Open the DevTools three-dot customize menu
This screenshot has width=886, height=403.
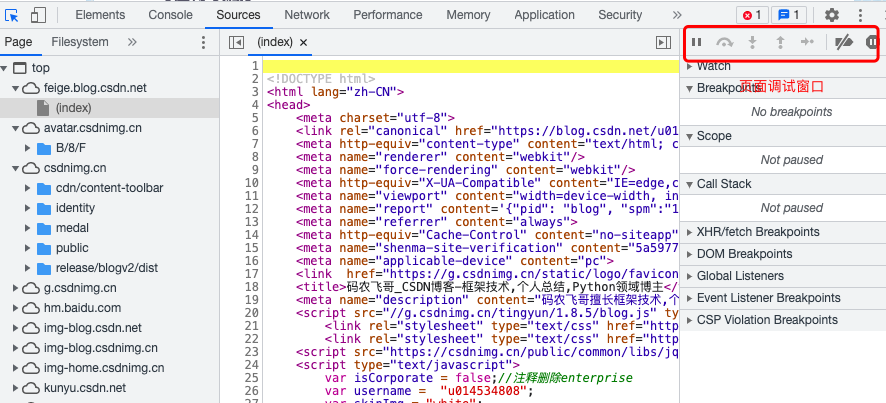tap(861, 15)
